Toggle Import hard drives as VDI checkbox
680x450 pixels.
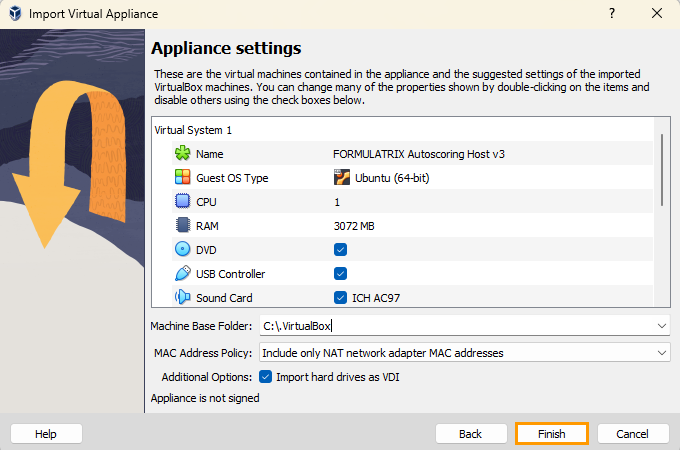(265, 377)
